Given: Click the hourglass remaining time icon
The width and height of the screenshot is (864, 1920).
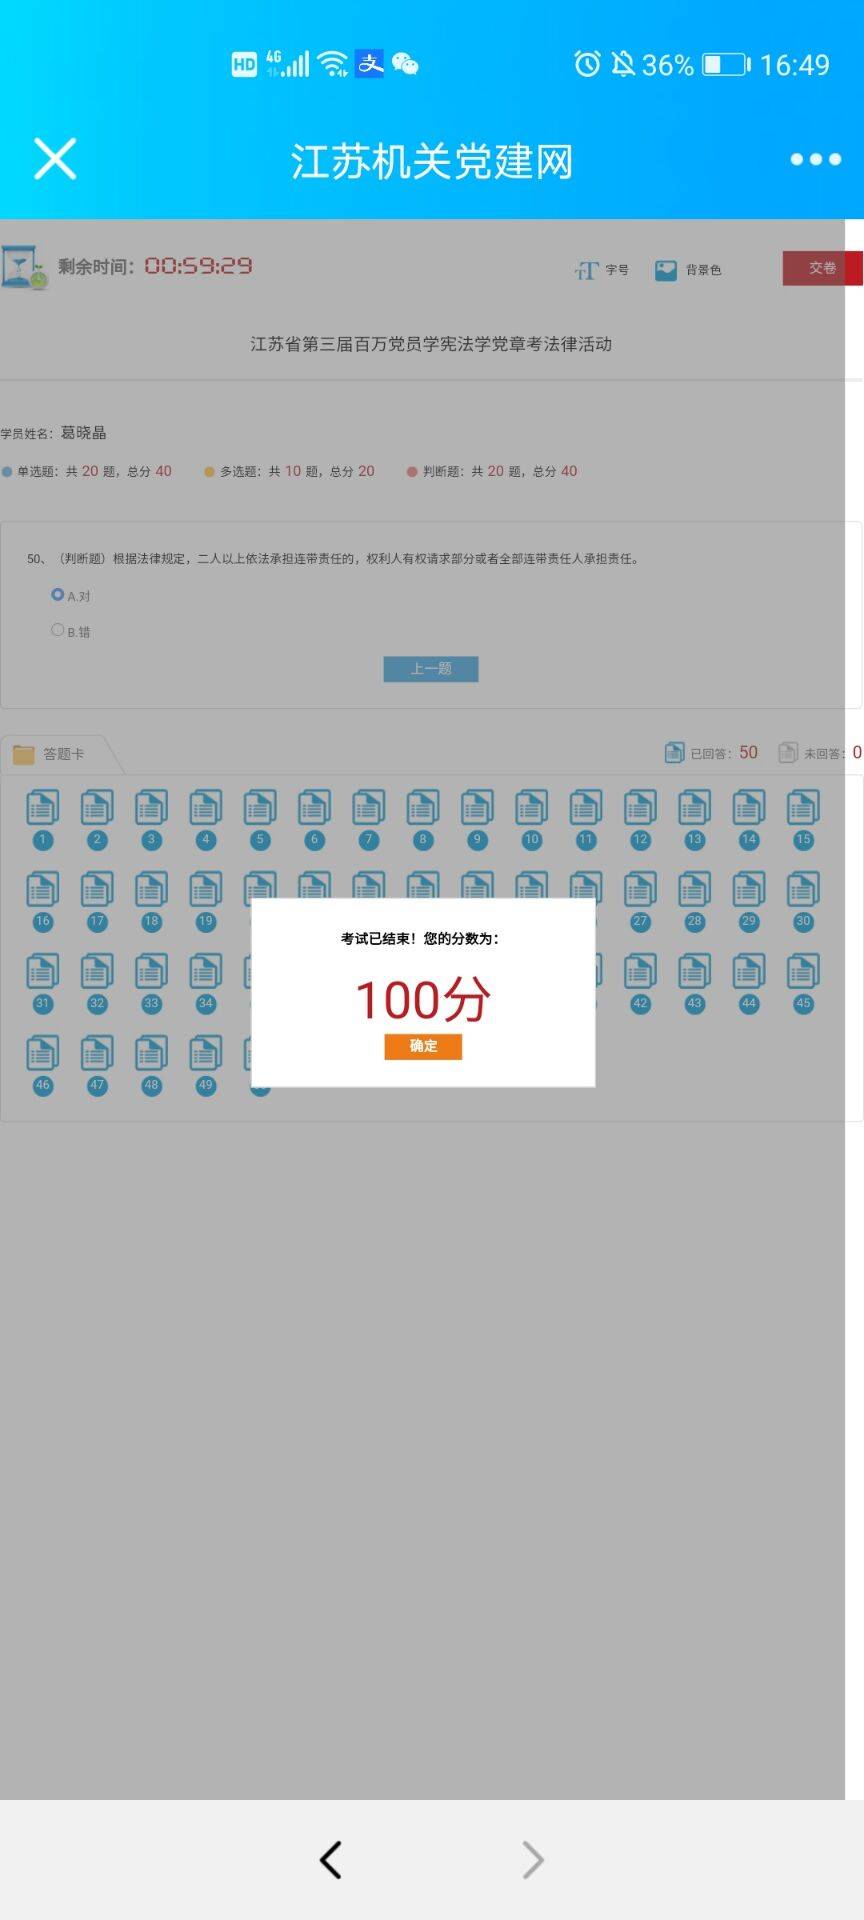Looking at the screenshot, I should point(24,267).
